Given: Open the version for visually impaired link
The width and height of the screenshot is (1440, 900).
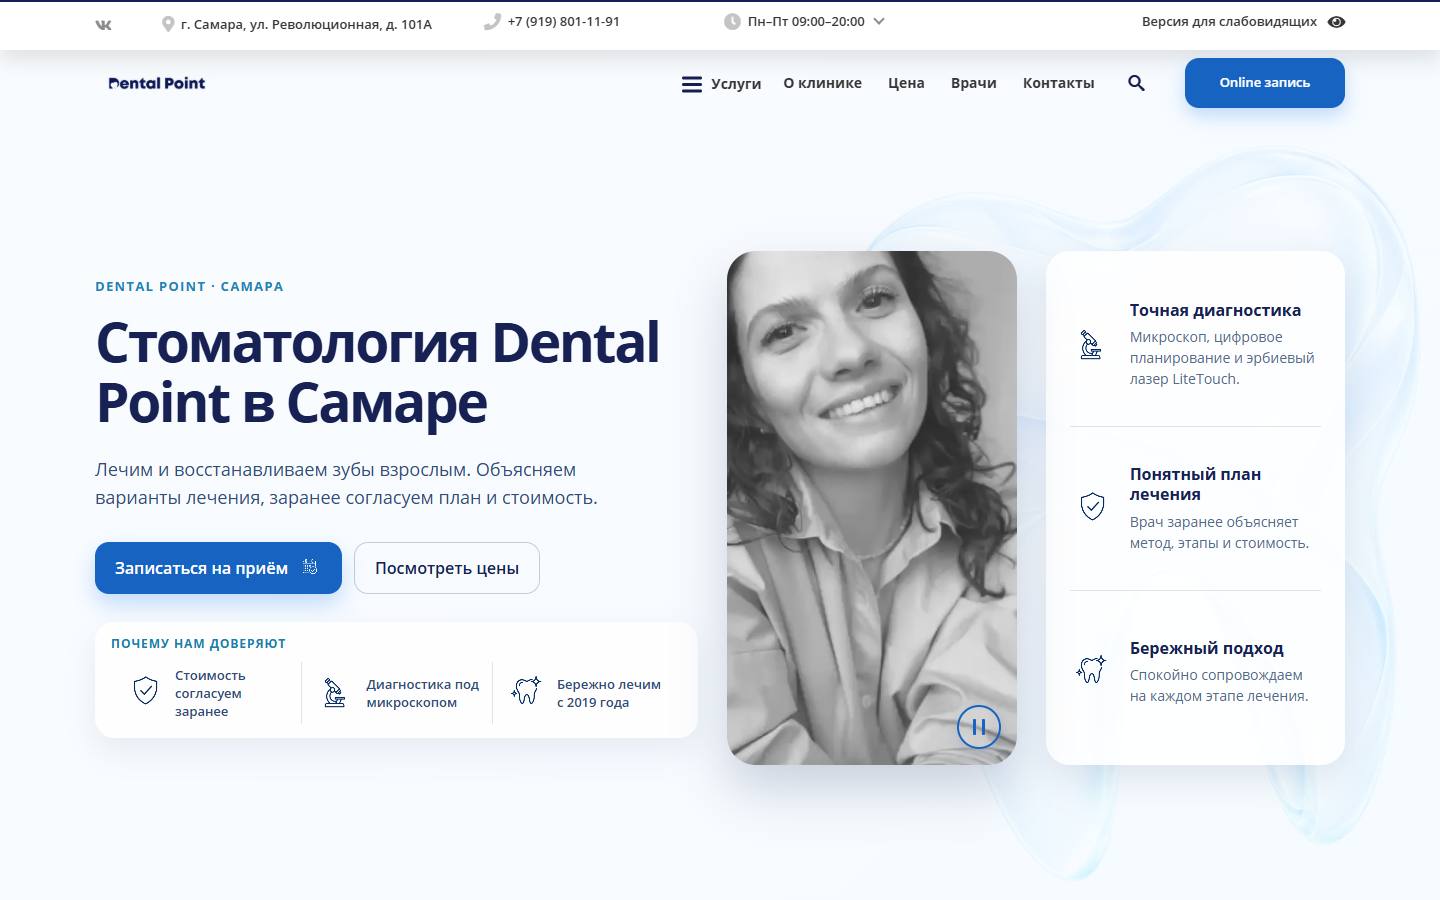Looking at the screenshot, I should pyautogui.click(x=1229, y=22).
